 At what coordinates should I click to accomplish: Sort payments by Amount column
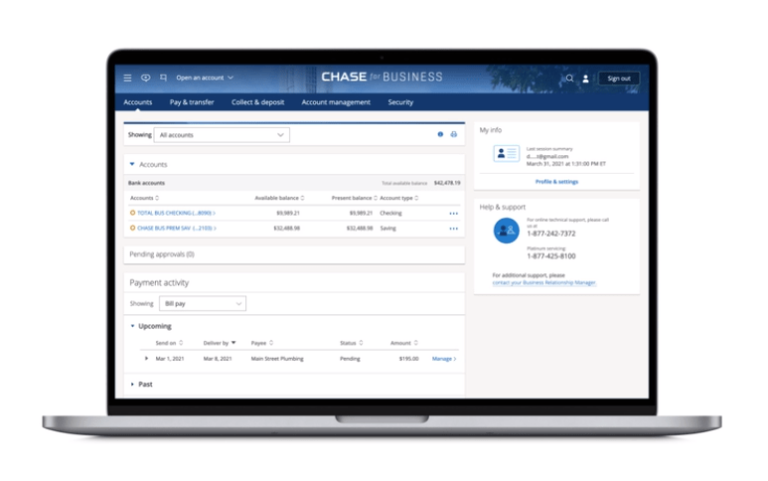404,343
